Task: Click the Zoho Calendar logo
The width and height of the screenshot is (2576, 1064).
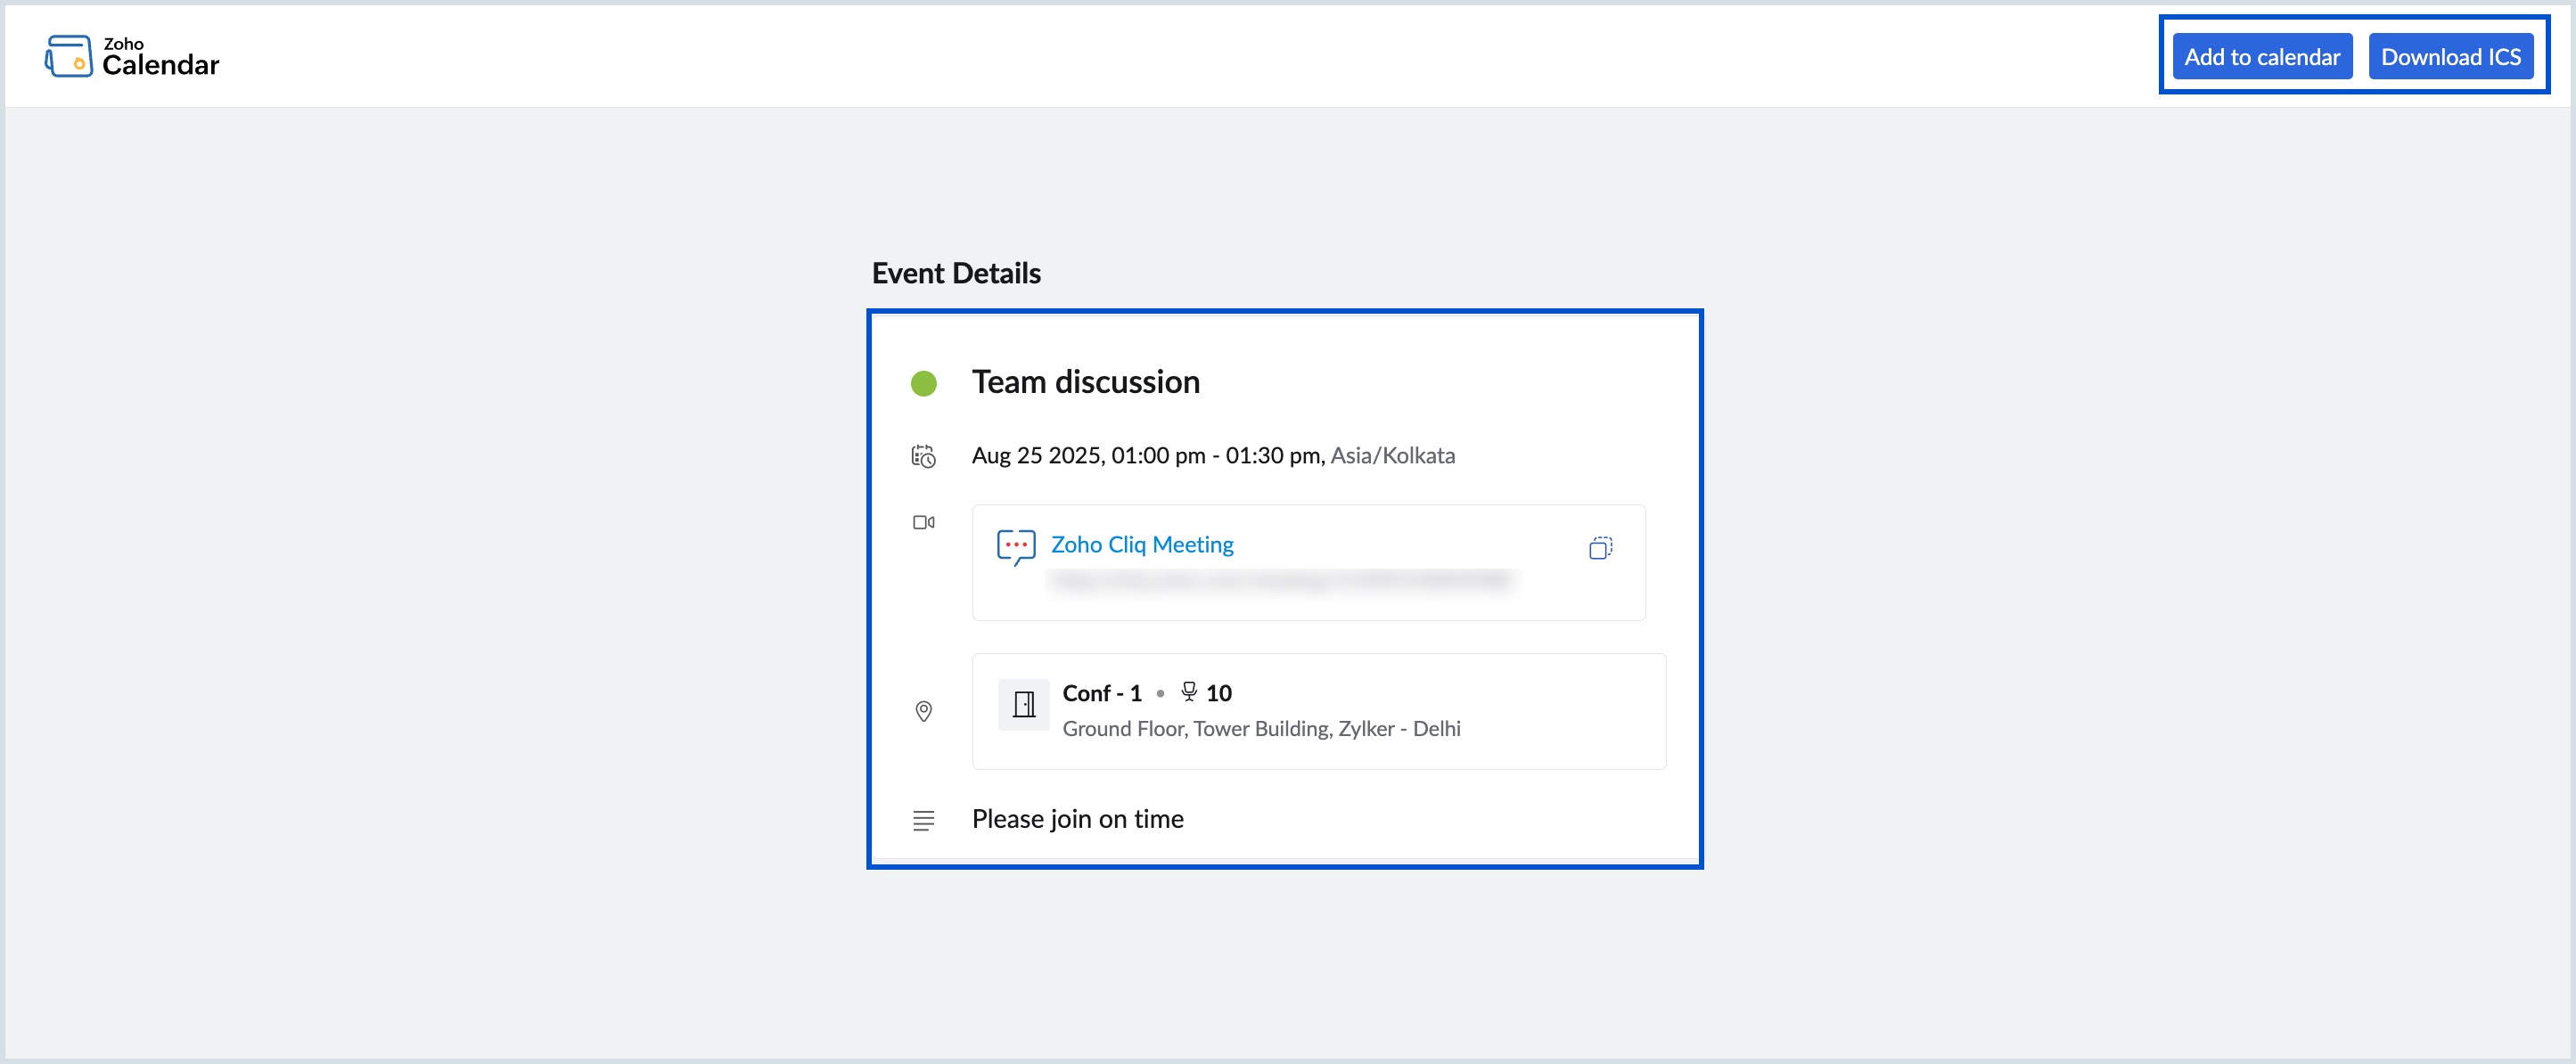Action: (x=131, y=55)
